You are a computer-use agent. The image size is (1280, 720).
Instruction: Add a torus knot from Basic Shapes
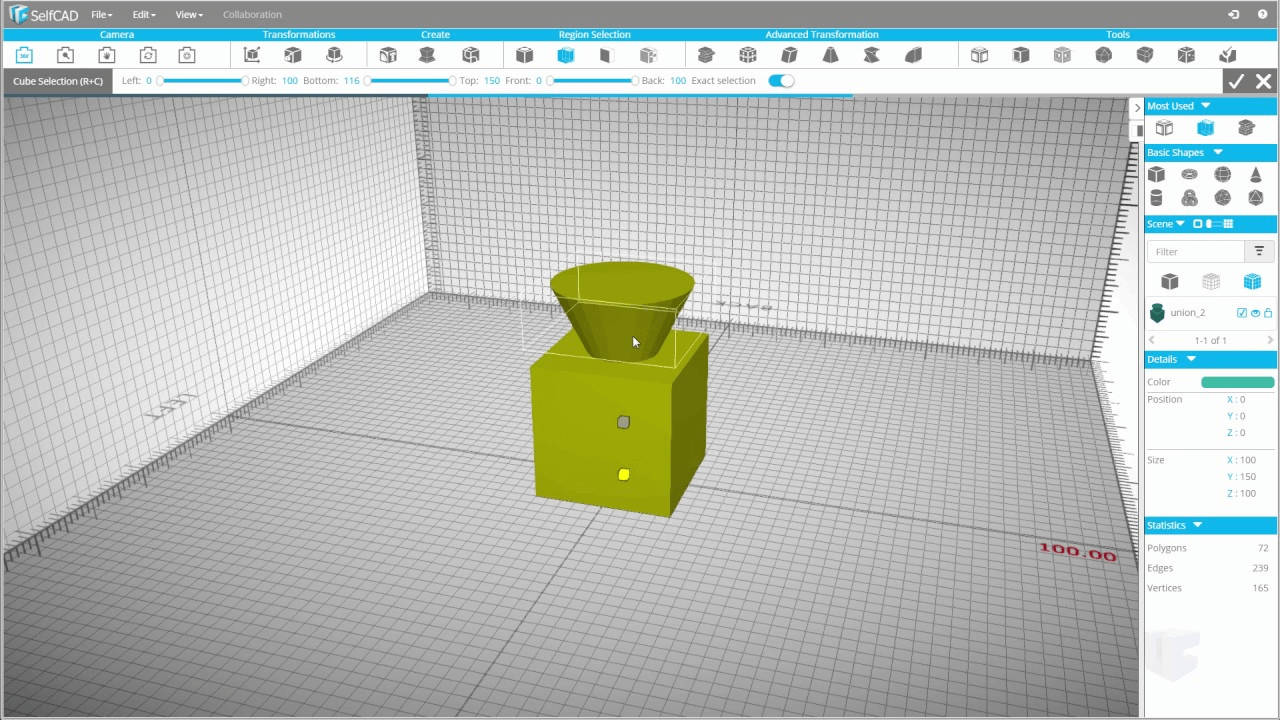point(1189,197)
